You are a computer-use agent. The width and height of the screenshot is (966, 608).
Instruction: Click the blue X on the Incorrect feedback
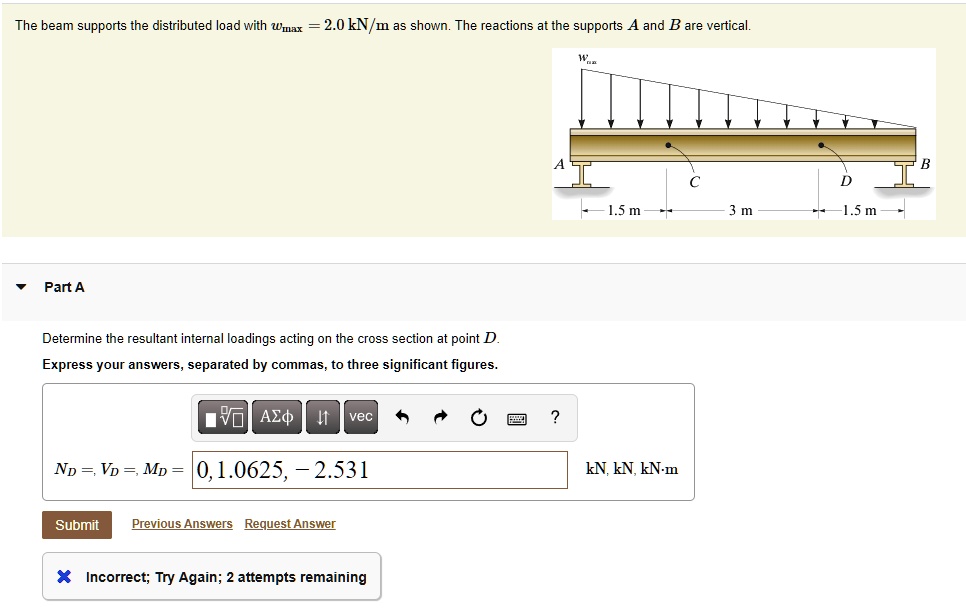click(x=63, y=576)
